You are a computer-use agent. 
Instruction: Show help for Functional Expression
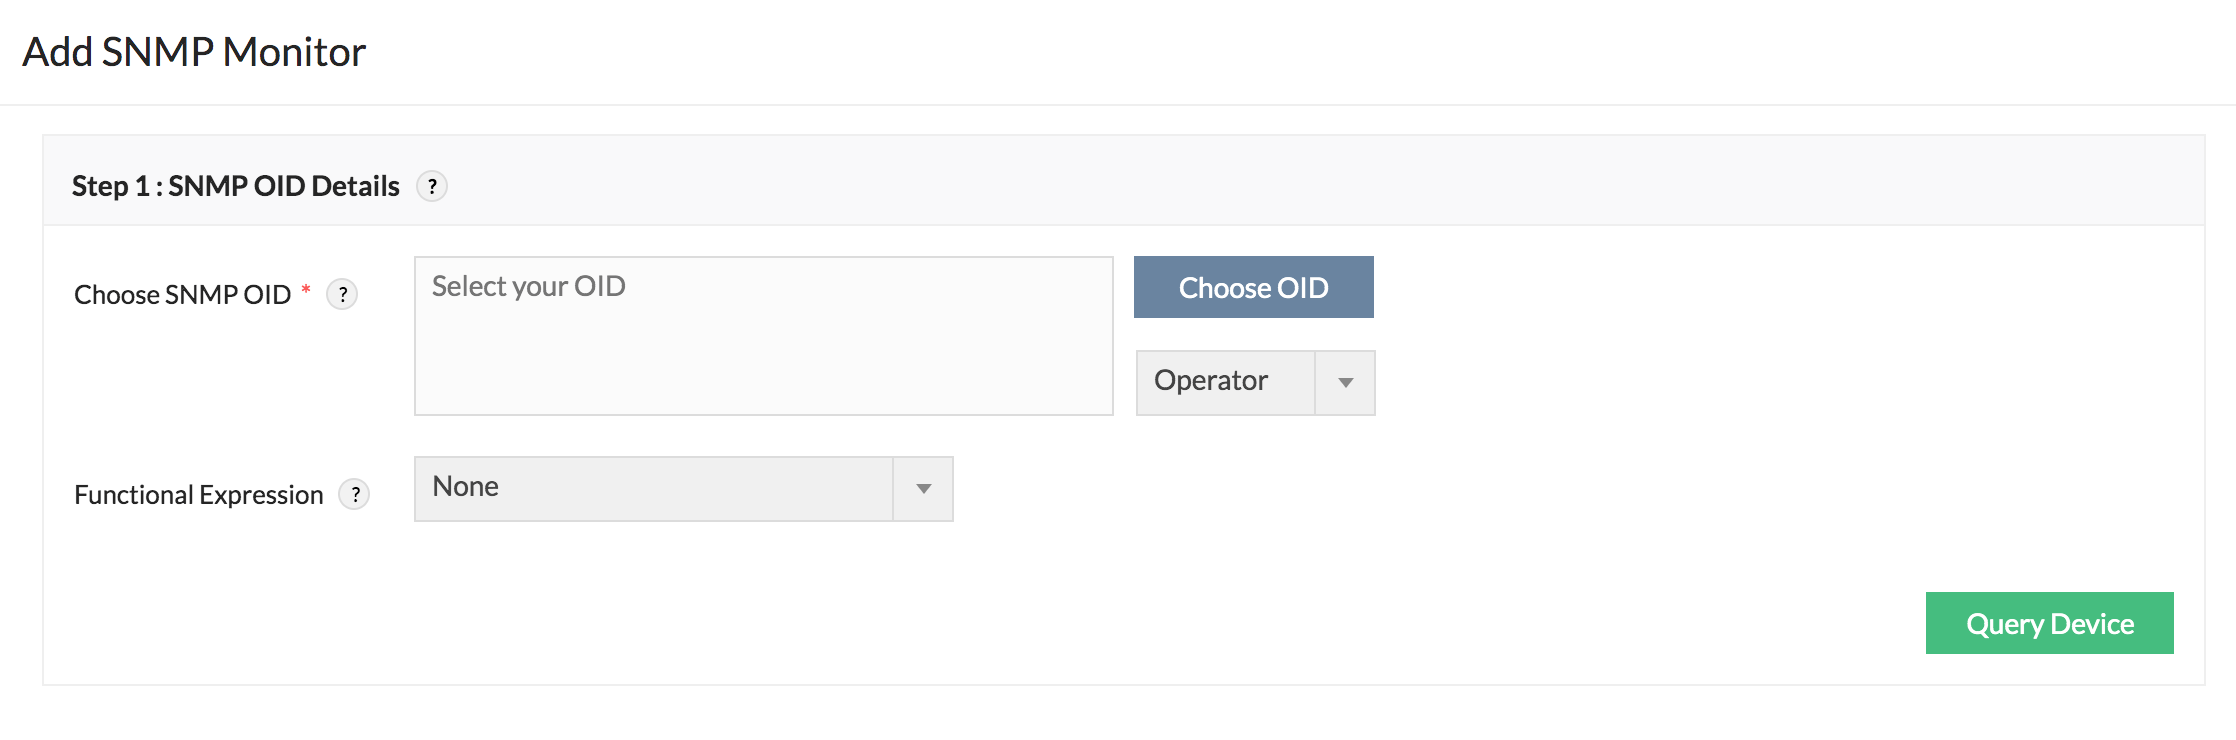coord(355,494)
